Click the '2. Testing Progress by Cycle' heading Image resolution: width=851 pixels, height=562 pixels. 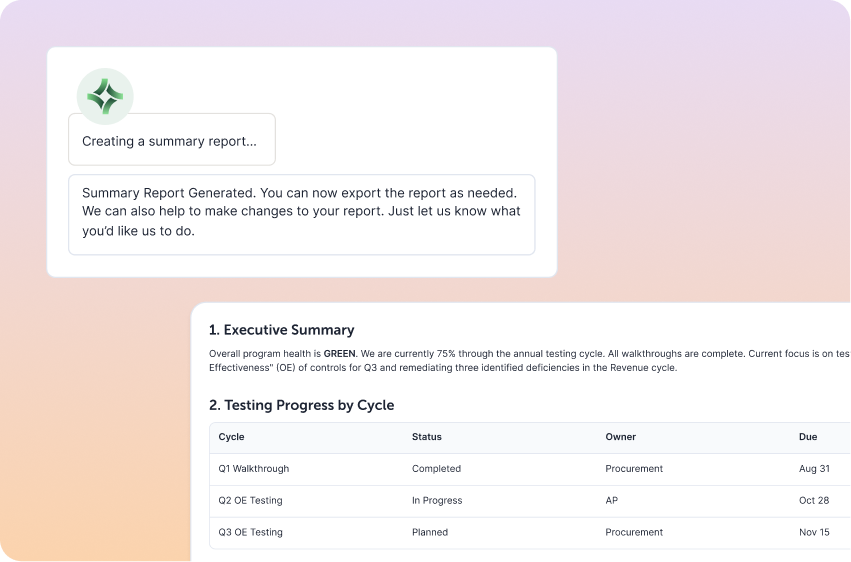[301, 405]
